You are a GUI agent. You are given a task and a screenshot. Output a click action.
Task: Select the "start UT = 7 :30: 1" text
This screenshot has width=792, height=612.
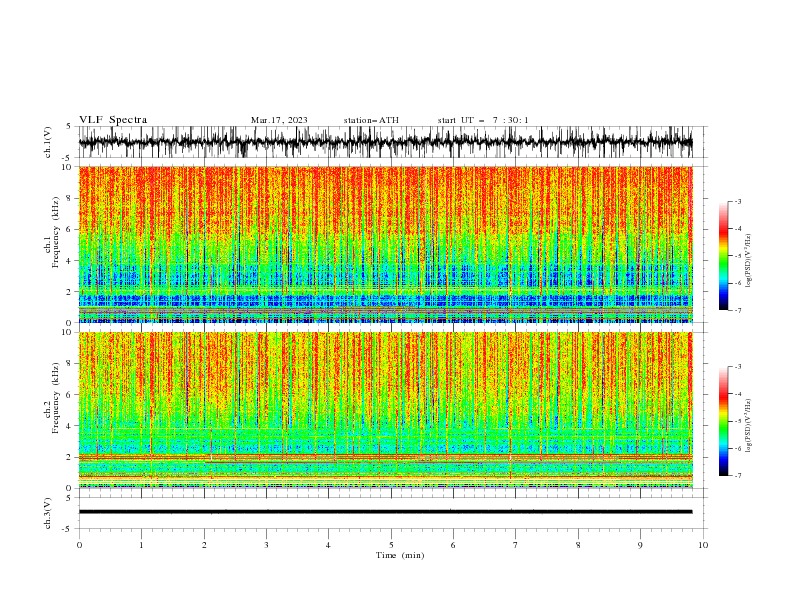click(x=483, y=120)
